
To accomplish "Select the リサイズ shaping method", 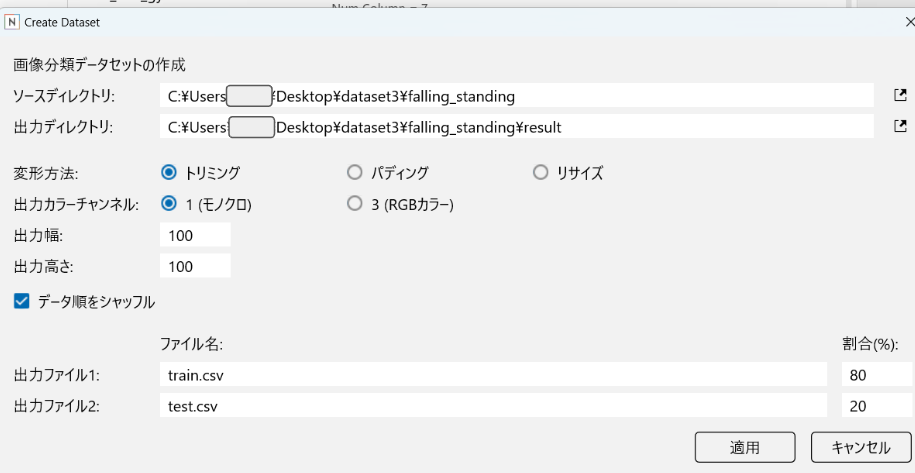I will click(x=540, y=173).
